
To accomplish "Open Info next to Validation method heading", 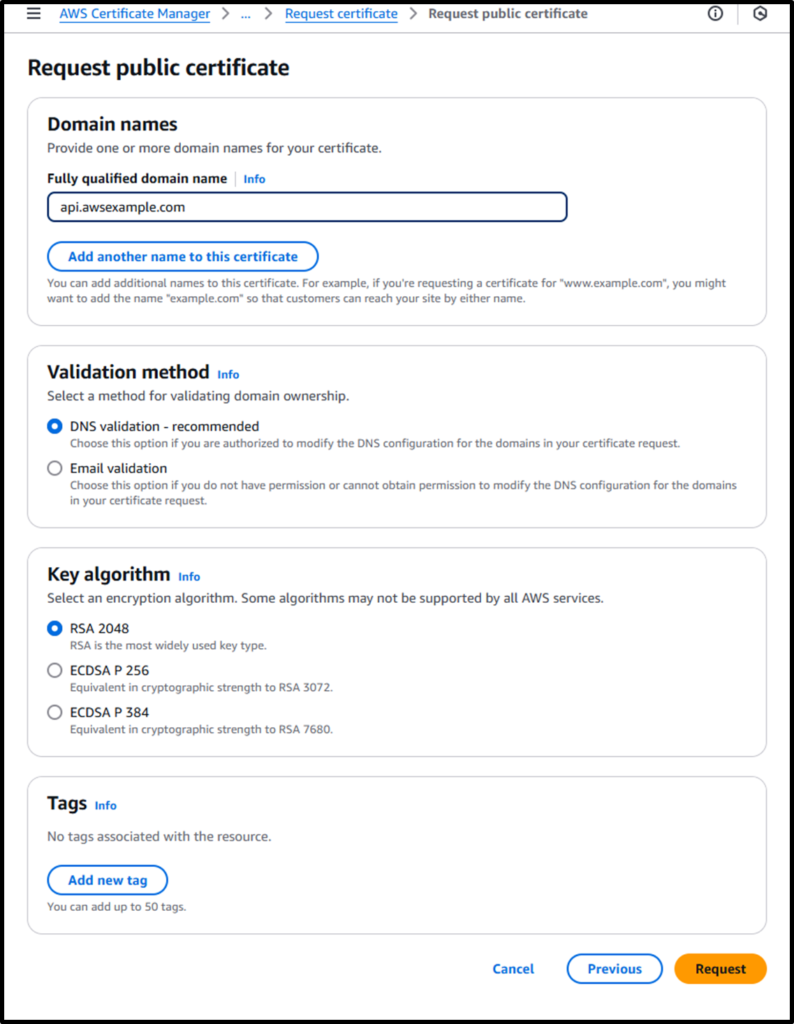I will pyautogui.click(x=228, y=374).
